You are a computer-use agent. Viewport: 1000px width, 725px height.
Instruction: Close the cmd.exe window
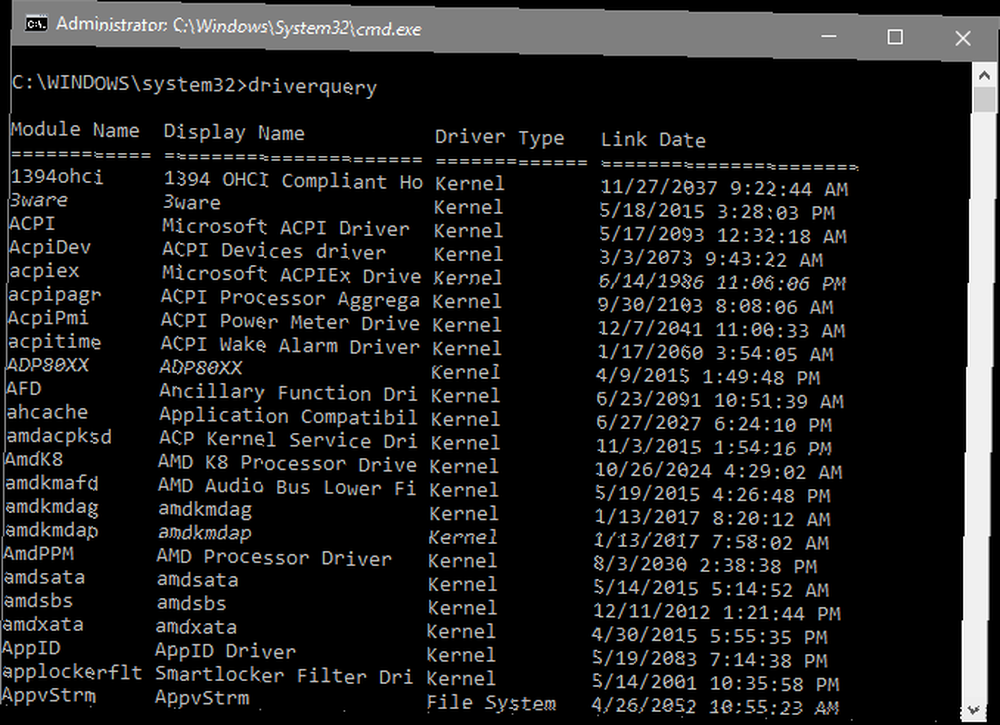click(963, 38)
